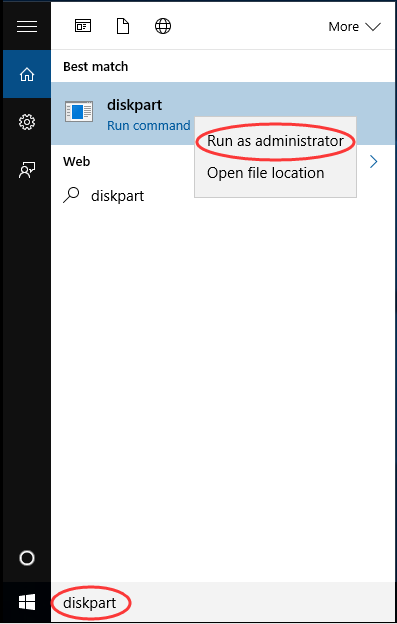Open the Windows Start button
397x624 pixels.
[x=27, y=603]
